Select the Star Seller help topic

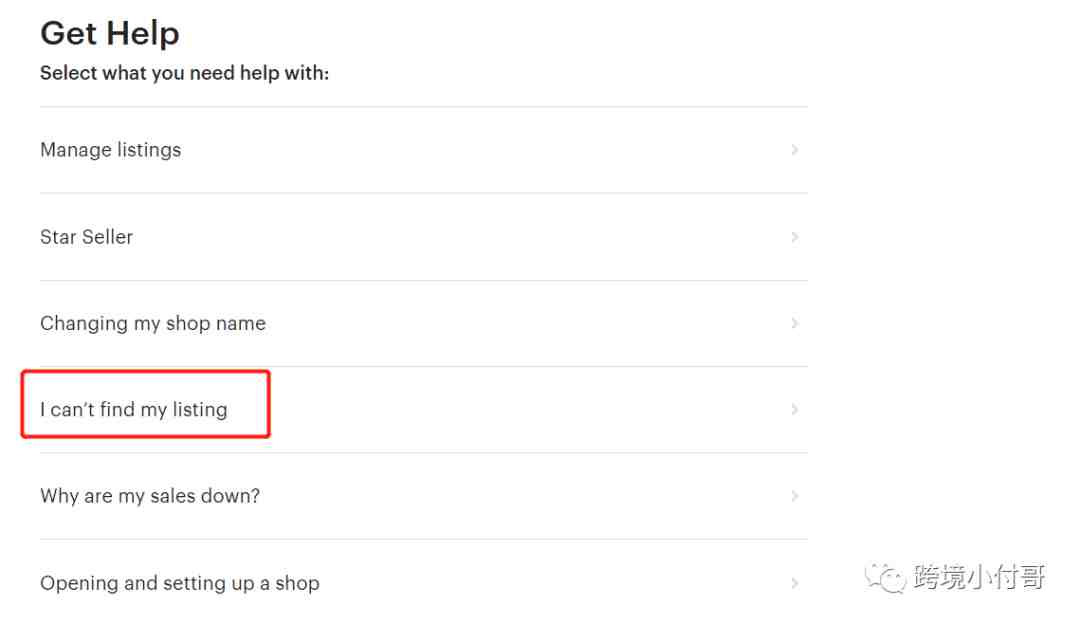click(x=424, y=237)
